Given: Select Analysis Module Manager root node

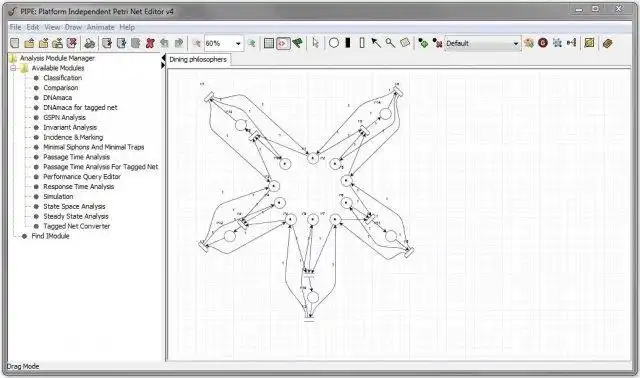Looking at the screenshot, I should point(57,58).
